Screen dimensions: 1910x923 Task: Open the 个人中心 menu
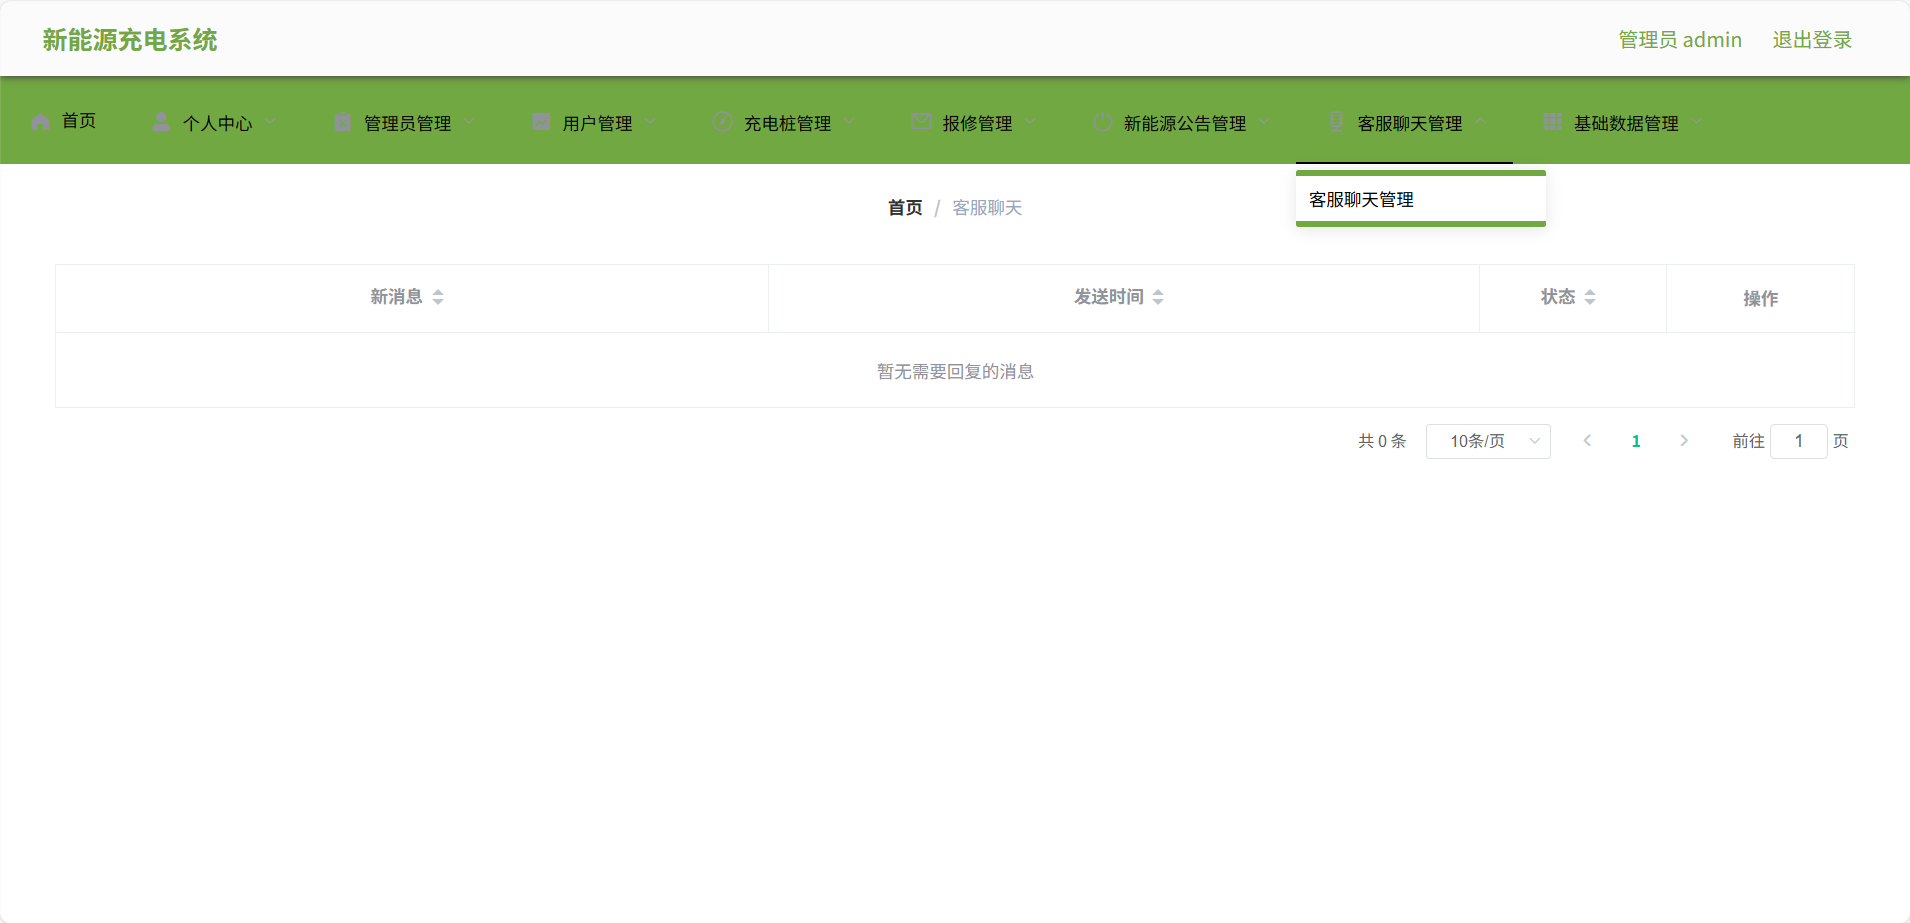[214, 122]
